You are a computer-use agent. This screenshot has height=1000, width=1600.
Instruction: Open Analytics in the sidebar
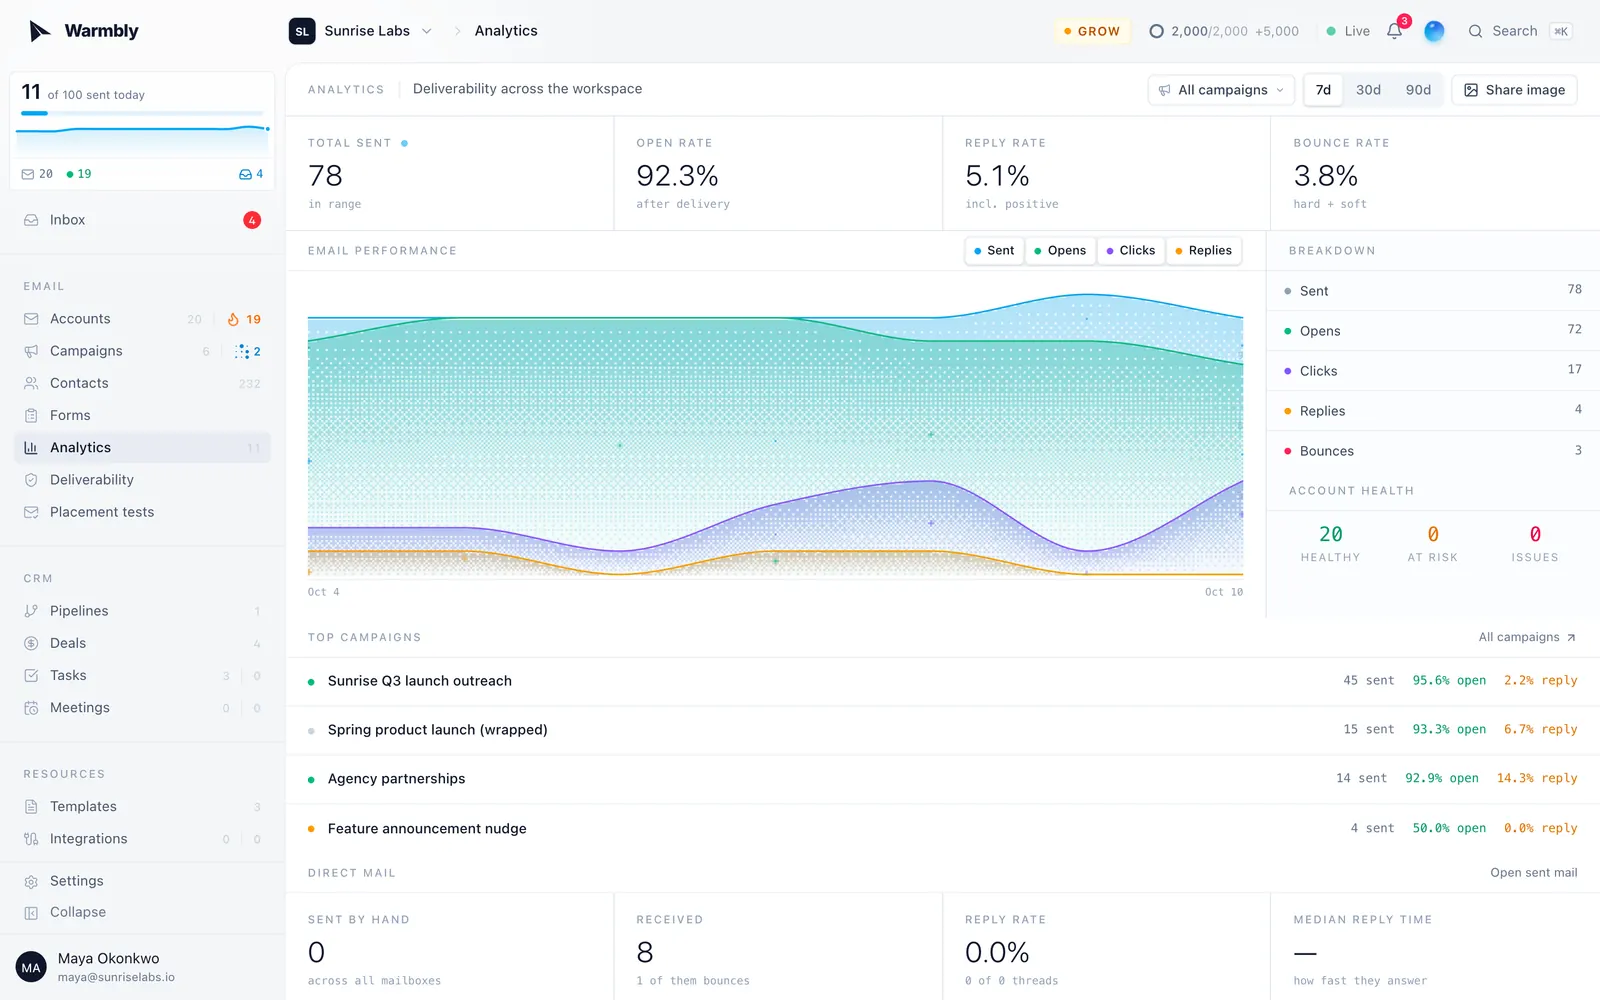coord(142,448)
